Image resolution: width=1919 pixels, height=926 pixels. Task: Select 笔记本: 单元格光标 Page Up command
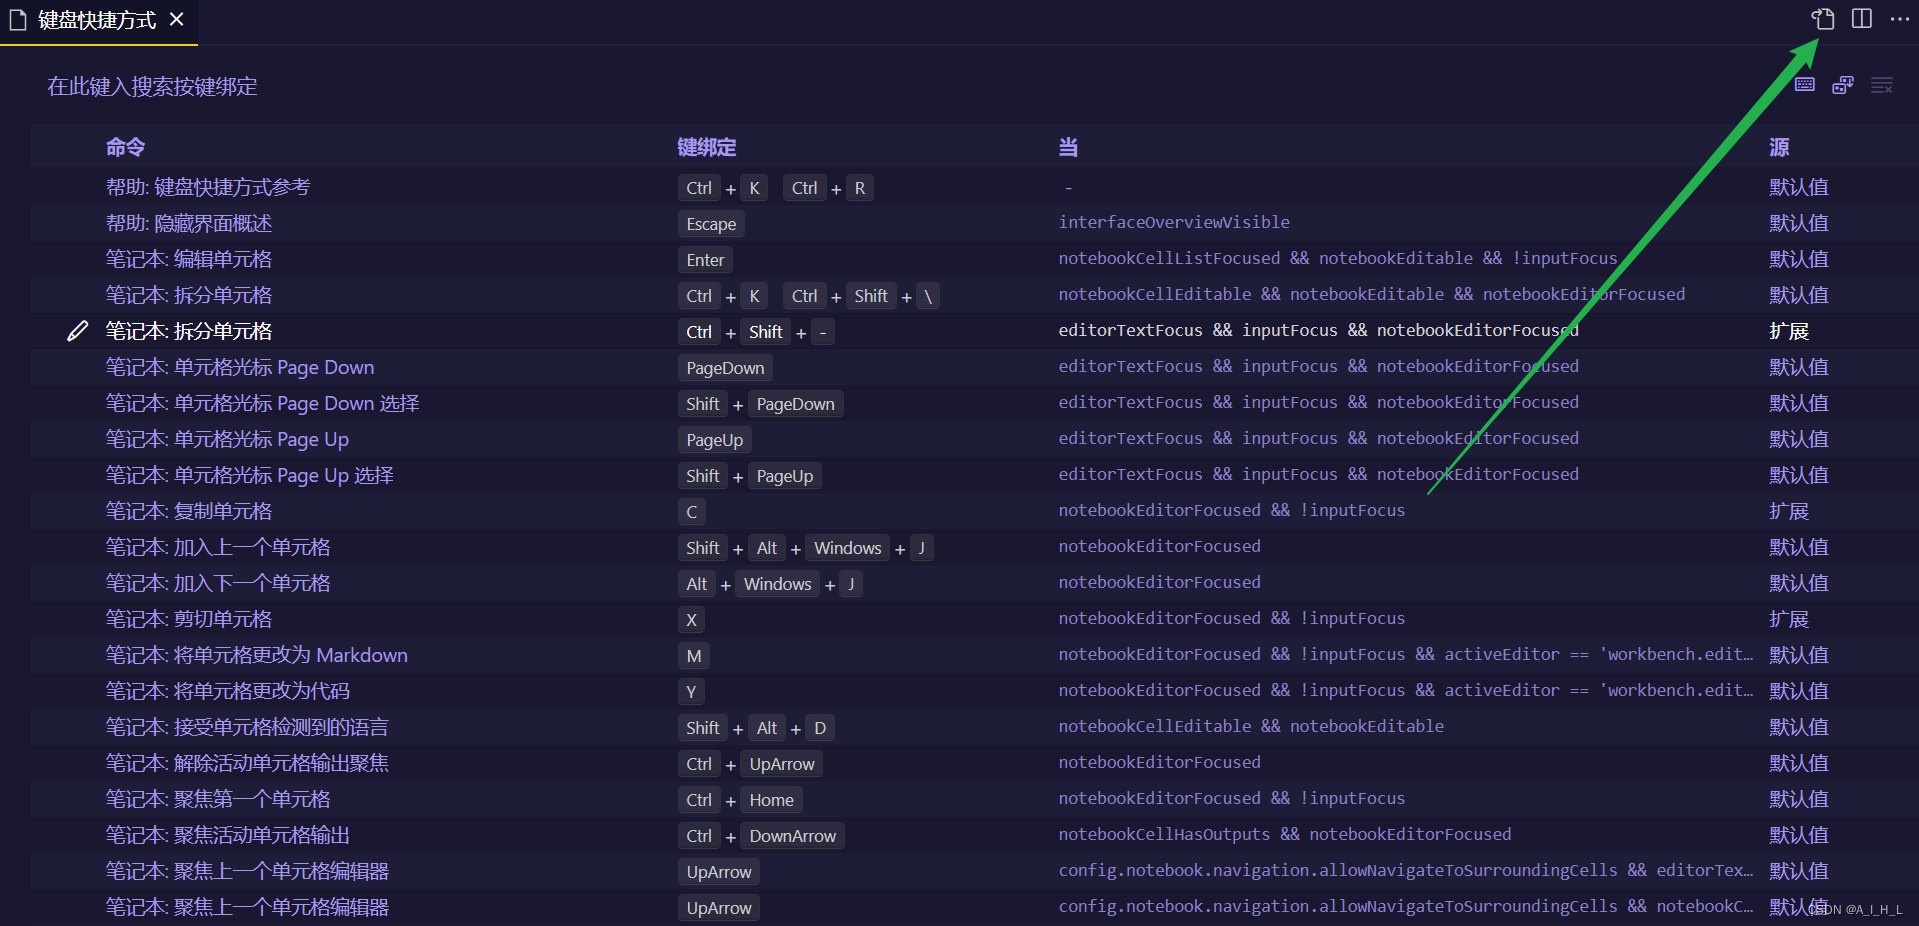[227, 439]
